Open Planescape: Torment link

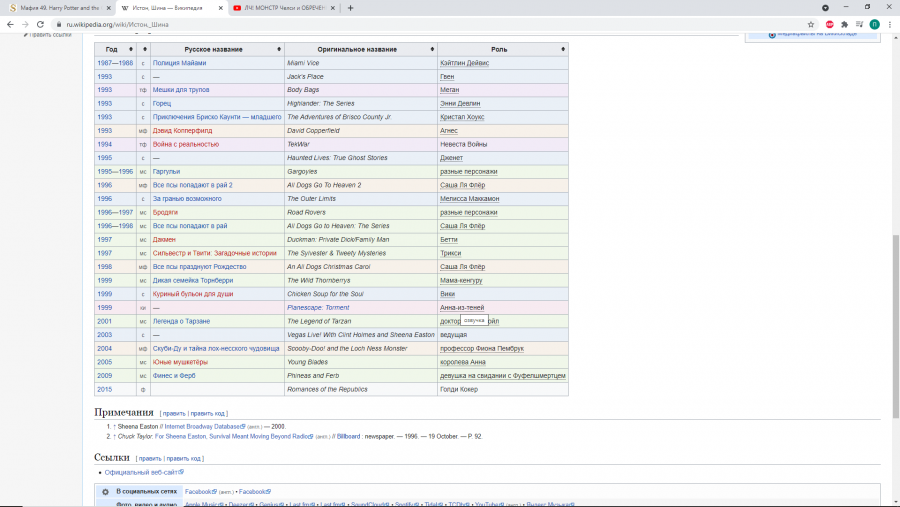point(318,308)
